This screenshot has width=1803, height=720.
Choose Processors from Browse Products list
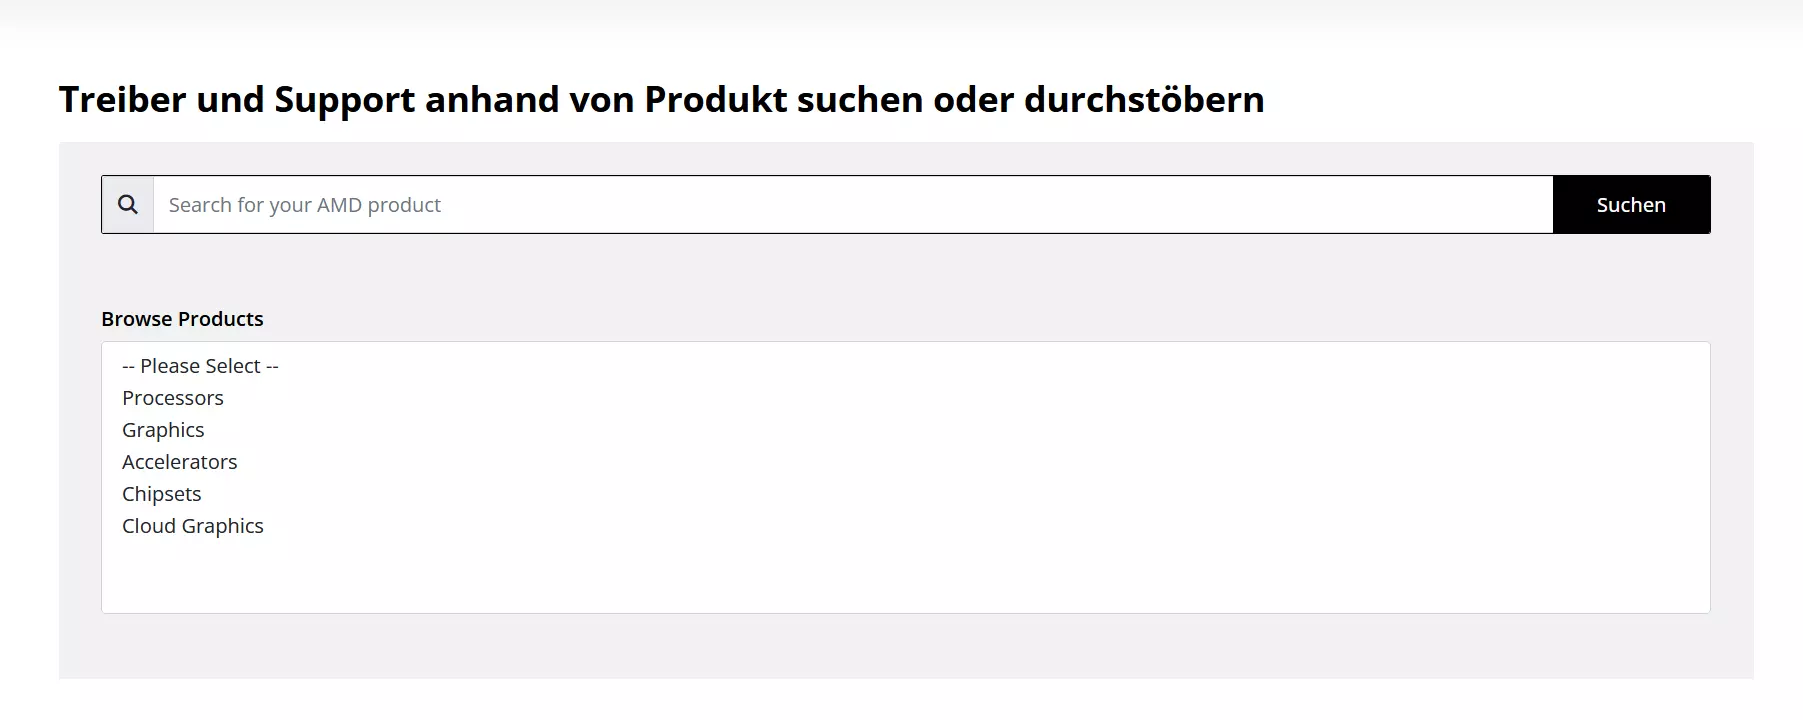coord(905,398)
